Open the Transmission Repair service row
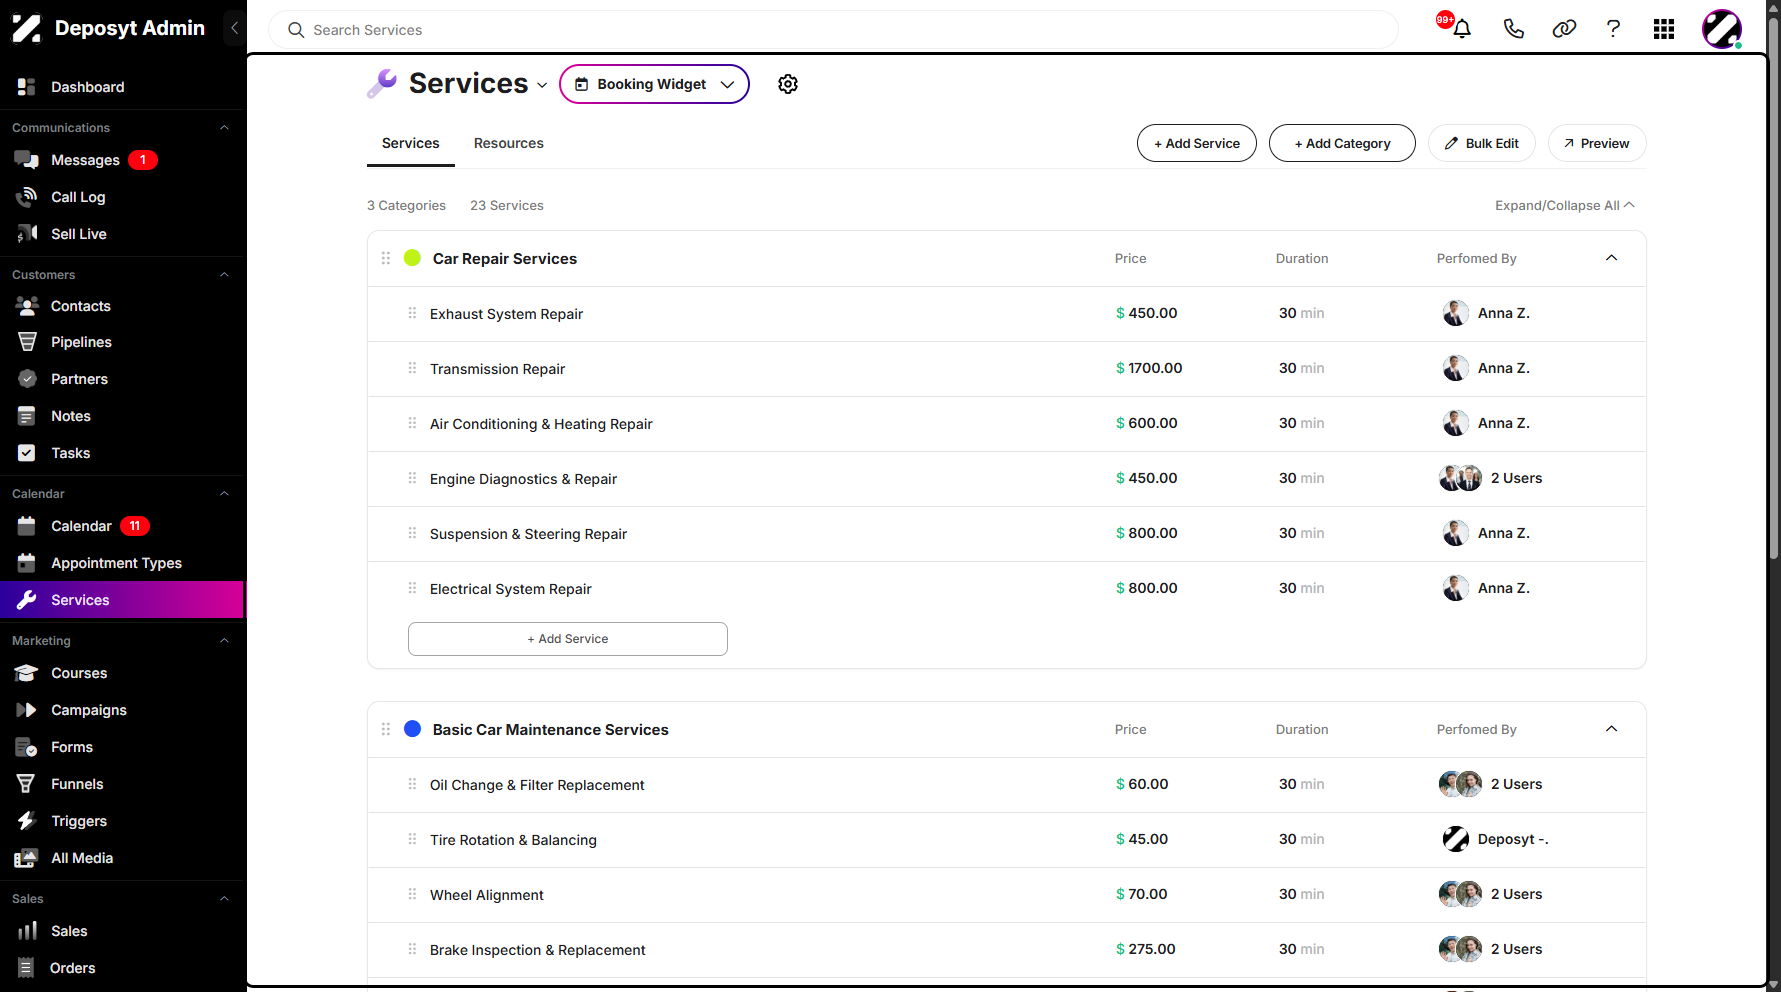This screenshot has height=992, width=1781. [1007, 369]
